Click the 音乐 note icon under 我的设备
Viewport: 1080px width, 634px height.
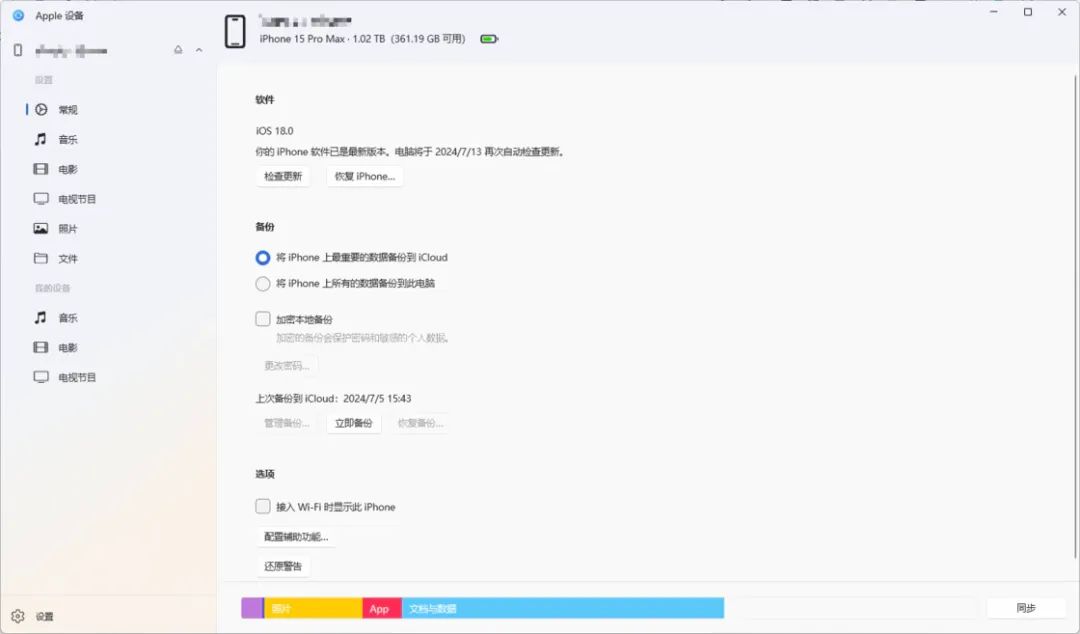(41, 318)
